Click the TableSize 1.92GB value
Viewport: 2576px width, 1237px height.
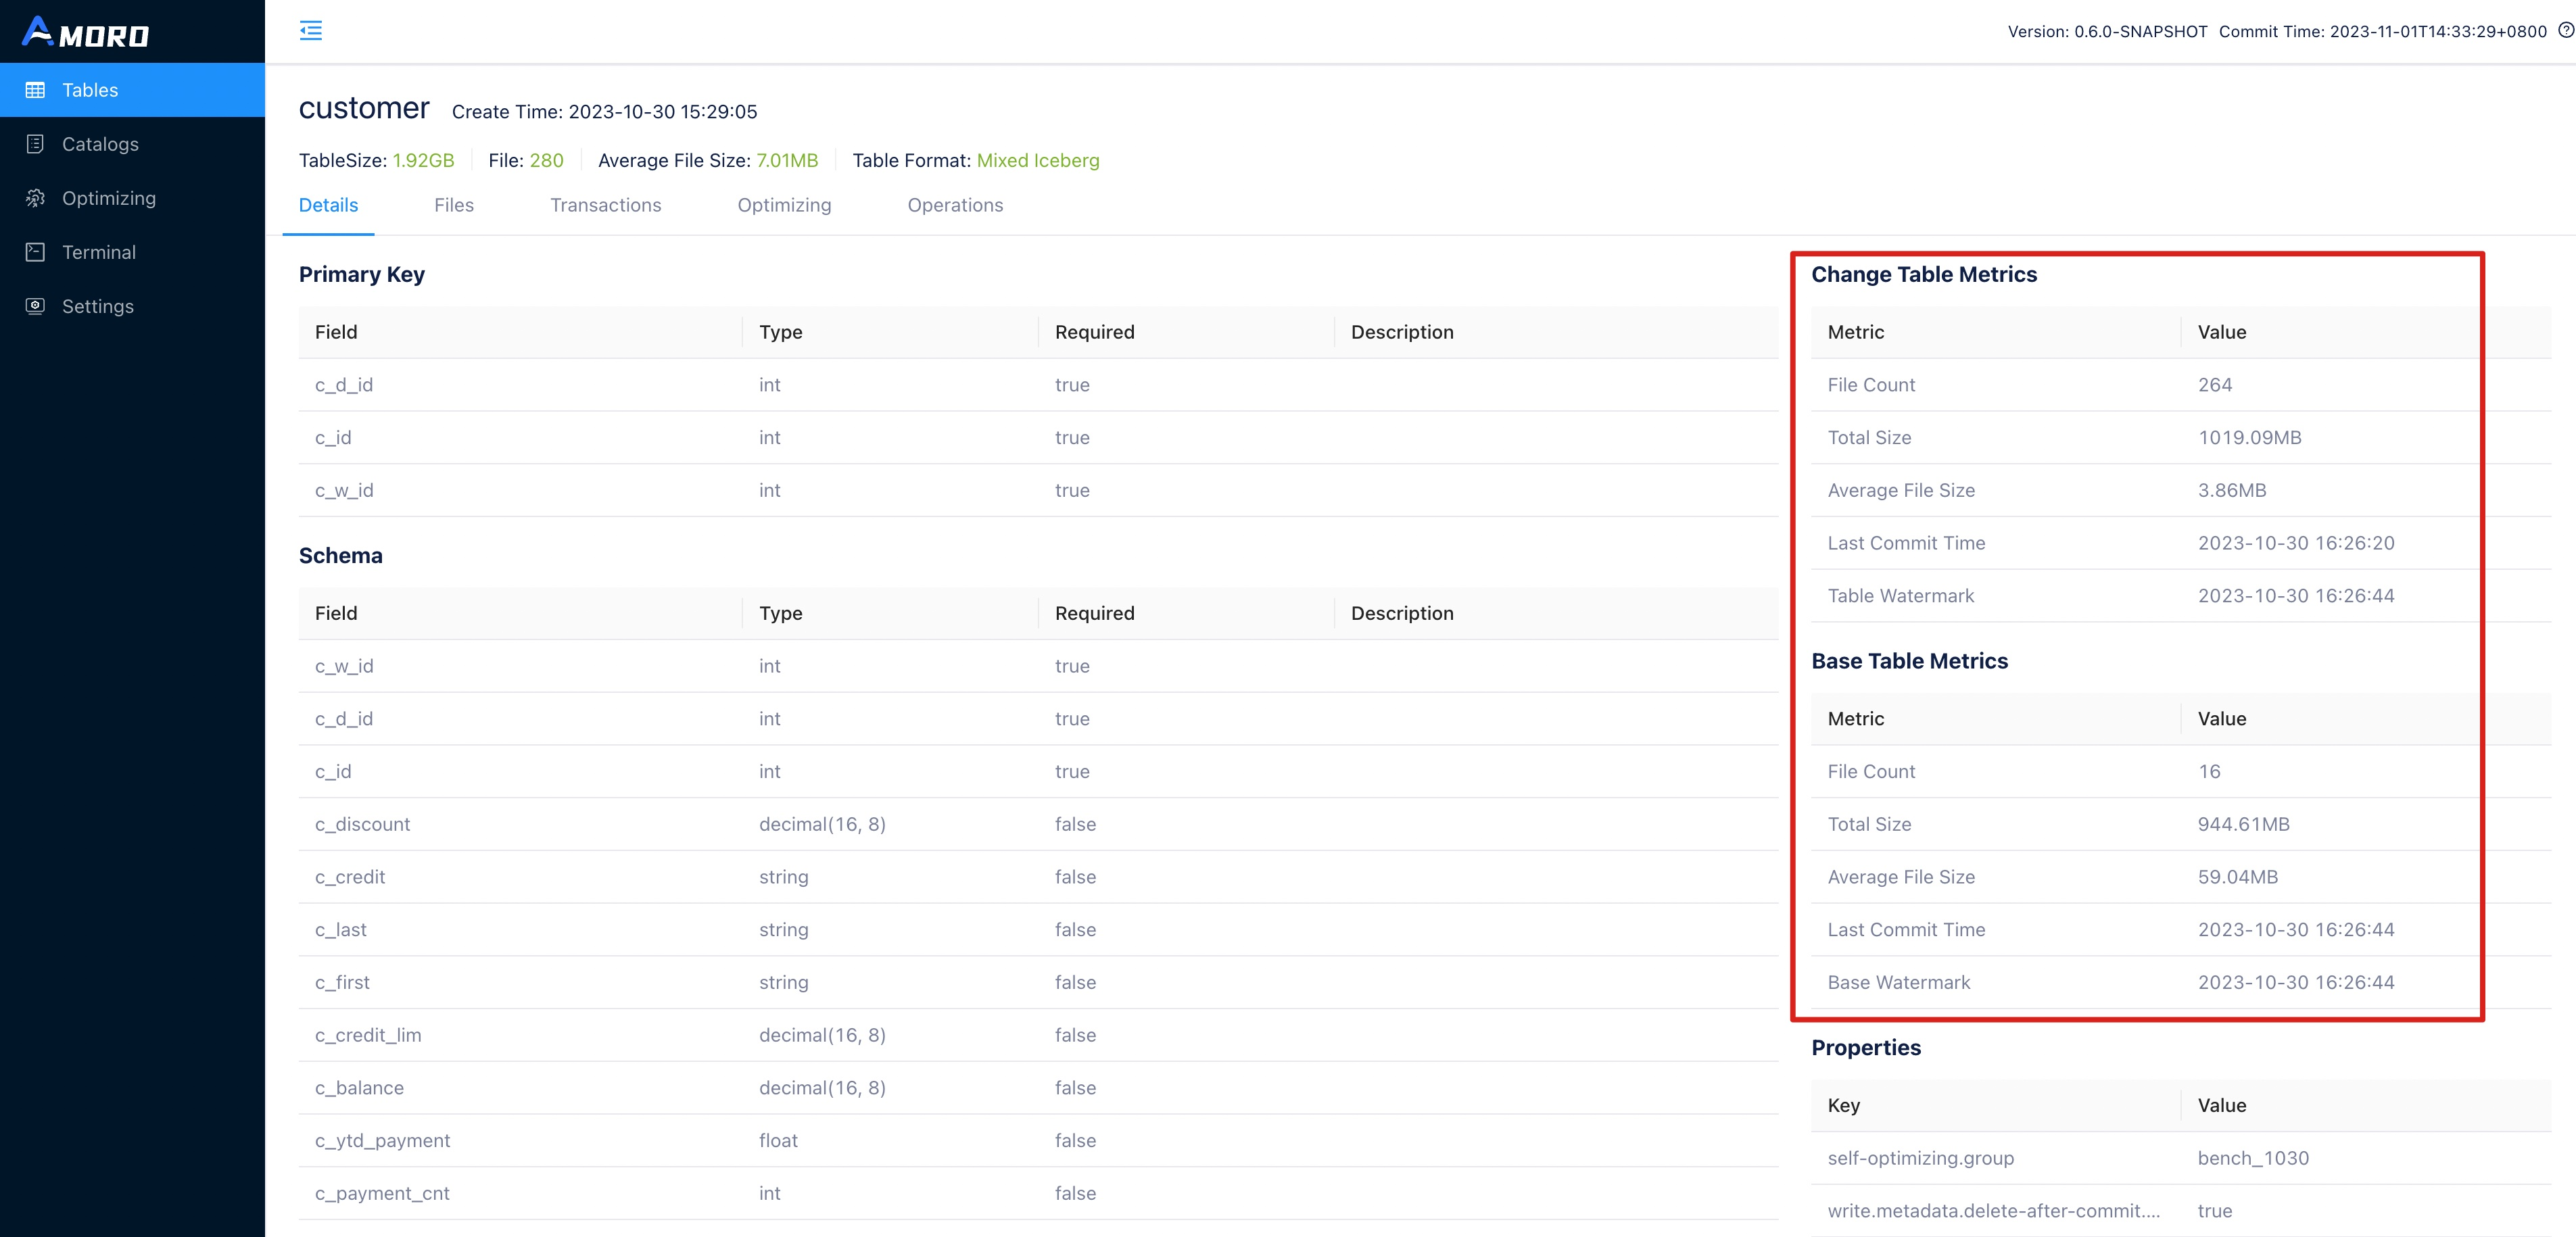(x=423, y=161)
